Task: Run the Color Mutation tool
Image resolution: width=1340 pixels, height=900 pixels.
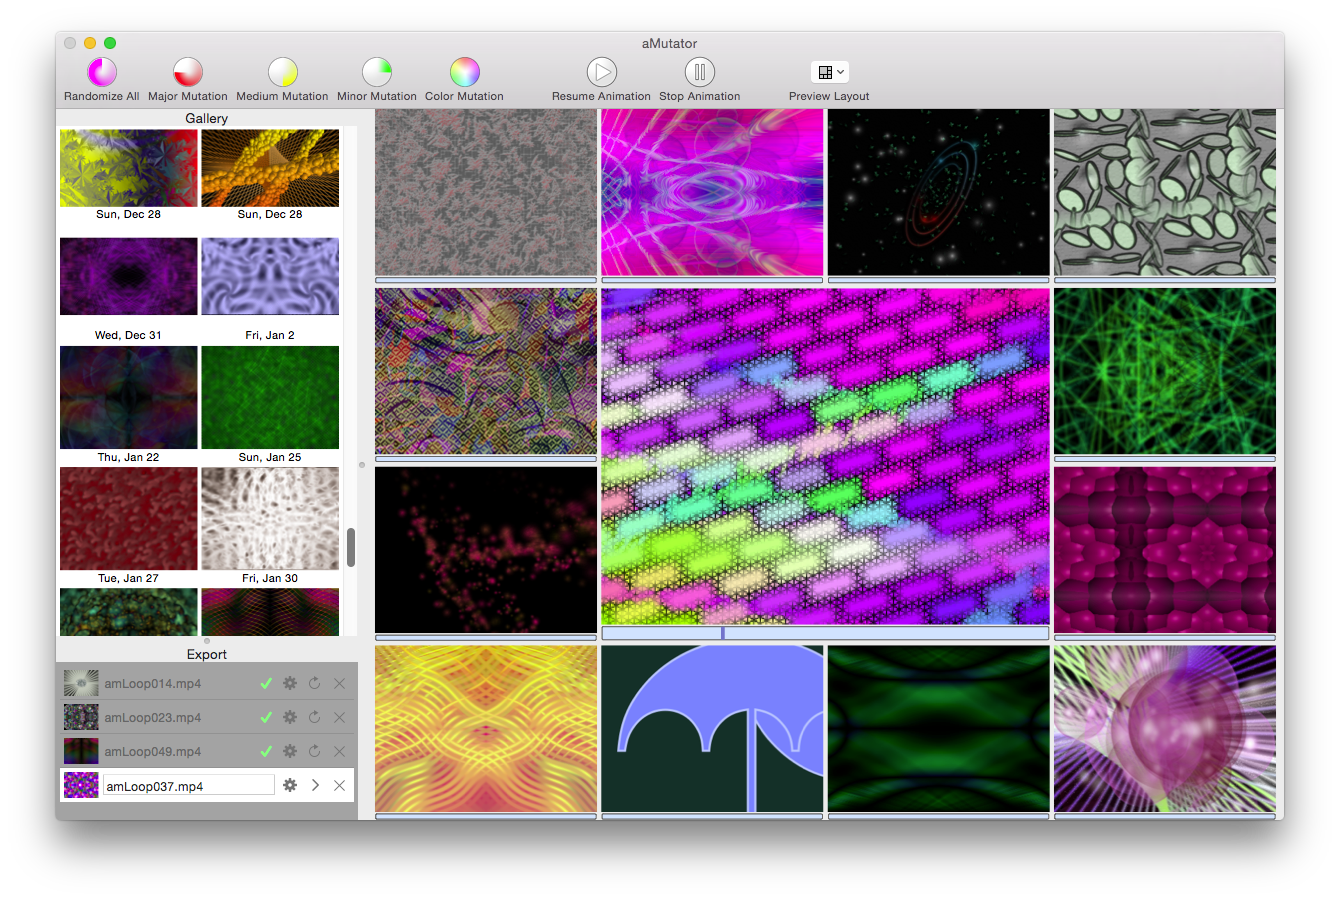Action: pyautogui.click(x=465, y=73)
